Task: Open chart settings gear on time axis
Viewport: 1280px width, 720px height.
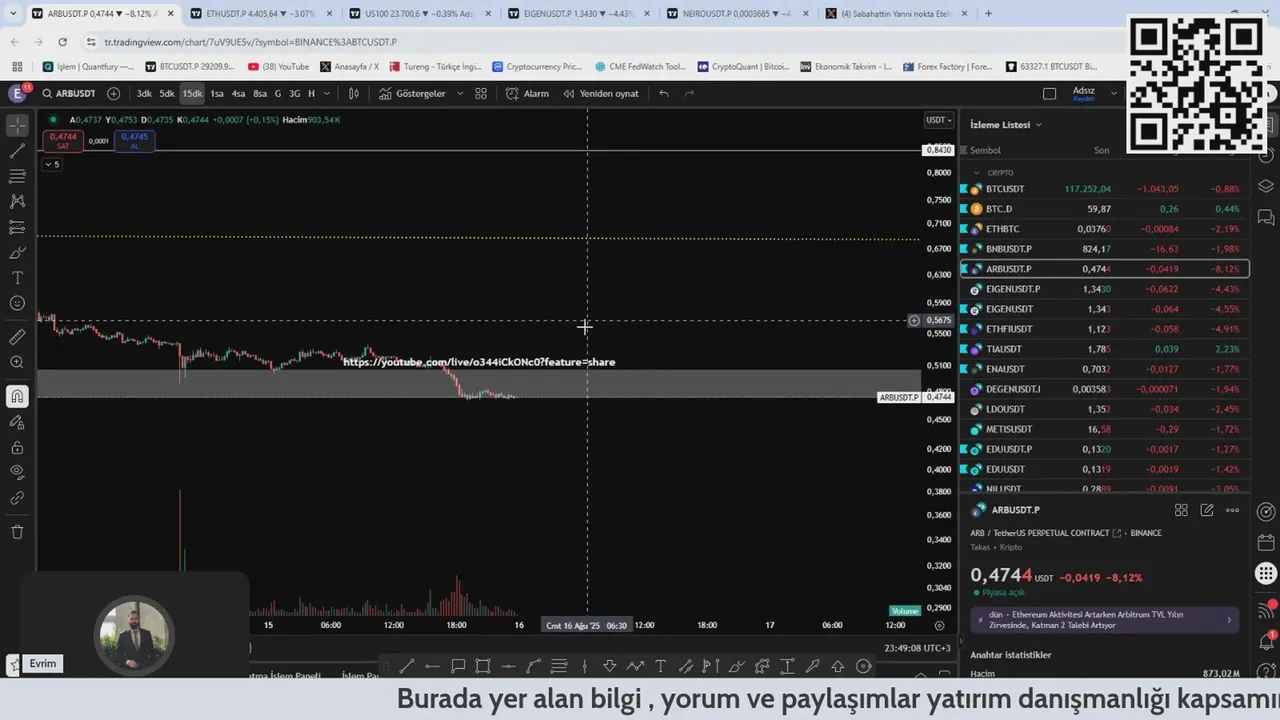Action: [939, 625]
